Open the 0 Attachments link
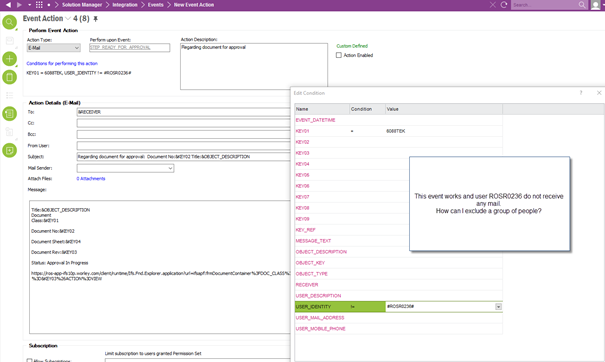605x362 pixels. tap(91, 179)
